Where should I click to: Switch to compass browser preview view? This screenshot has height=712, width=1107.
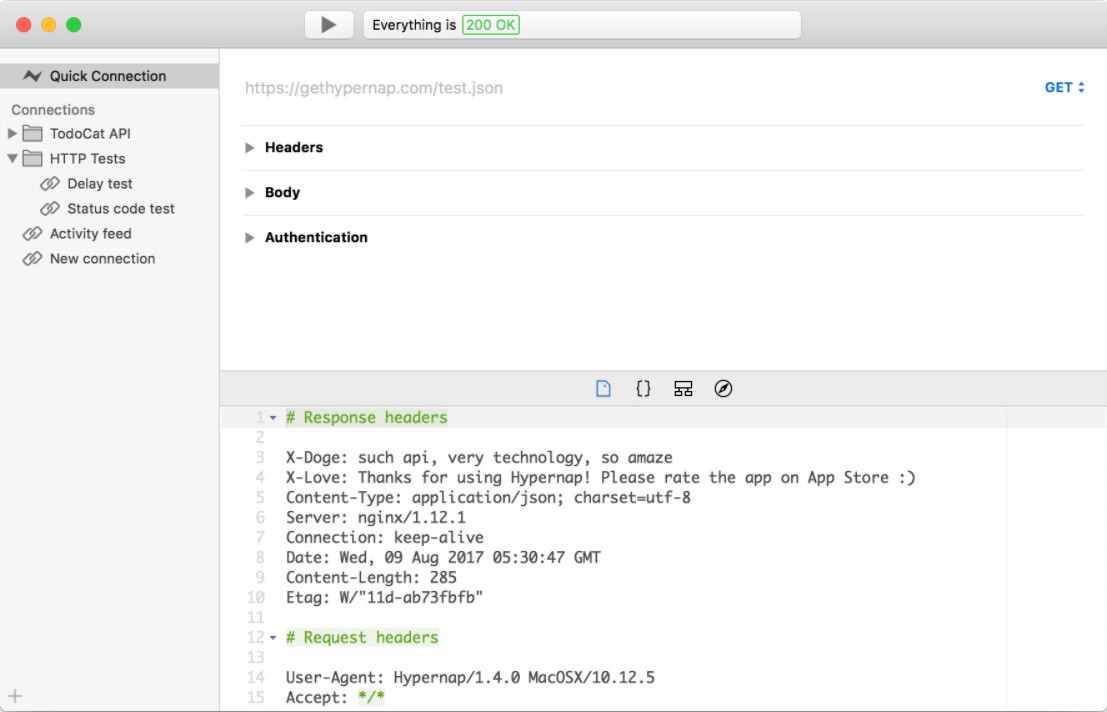[x=723, y=389]
